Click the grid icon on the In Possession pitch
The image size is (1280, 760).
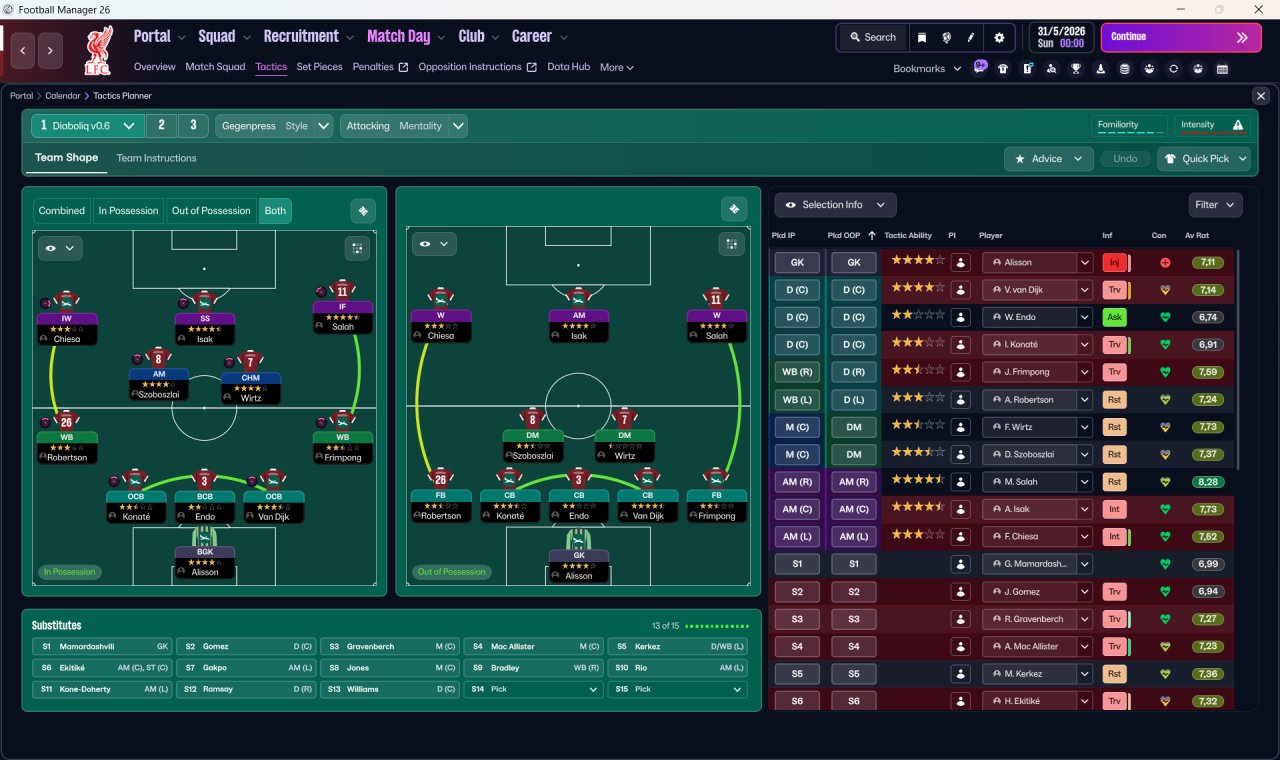click(356, 247)
